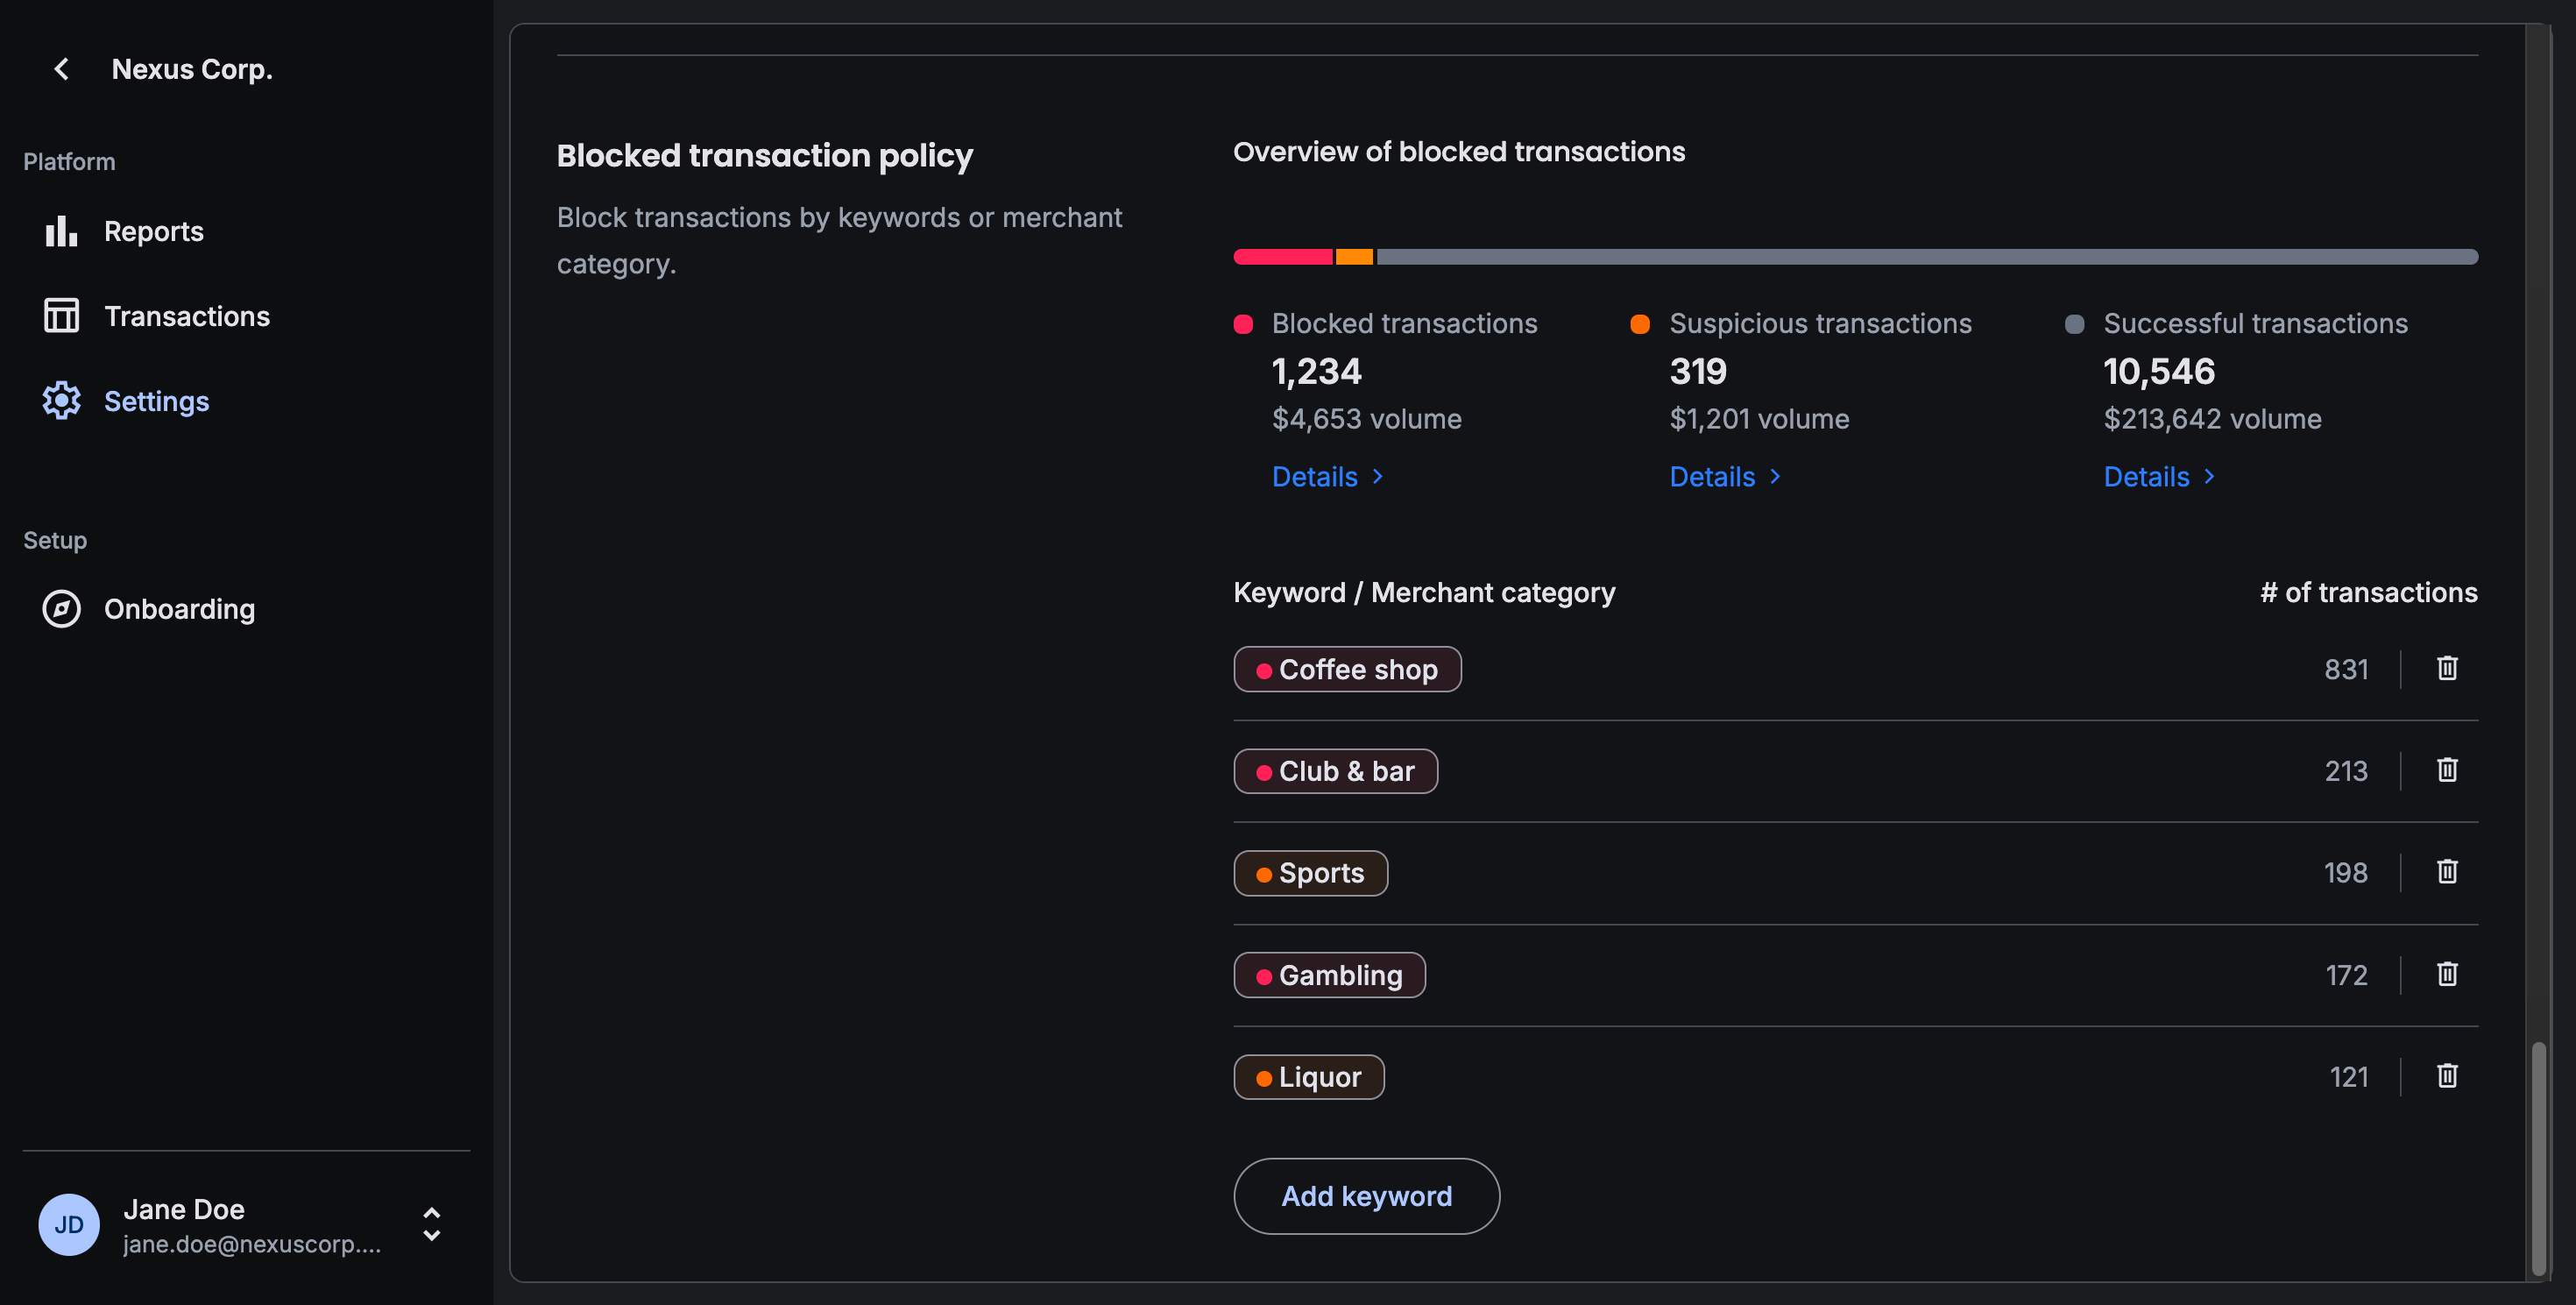Viewport: 2576px width, 1305px height.
Task: Open the Onboarding compass icon
Action: 61,608
